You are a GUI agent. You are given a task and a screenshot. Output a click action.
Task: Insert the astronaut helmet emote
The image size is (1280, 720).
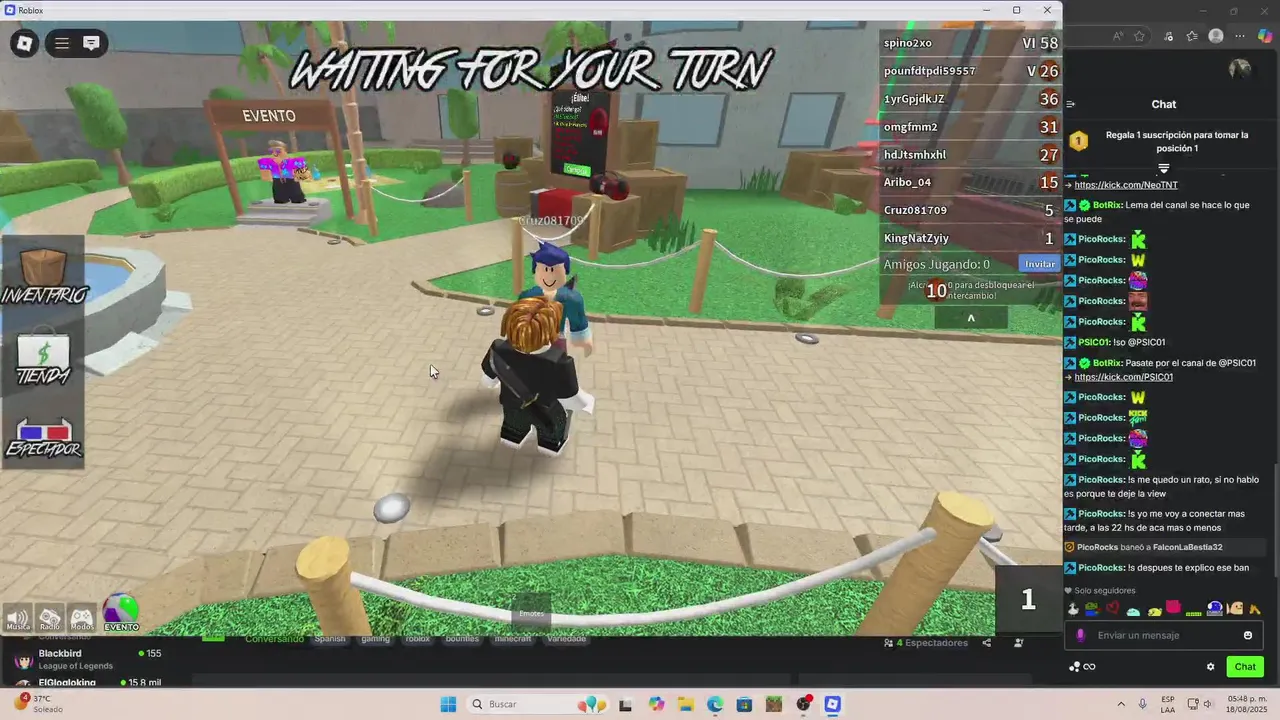tap(1215, 608)
